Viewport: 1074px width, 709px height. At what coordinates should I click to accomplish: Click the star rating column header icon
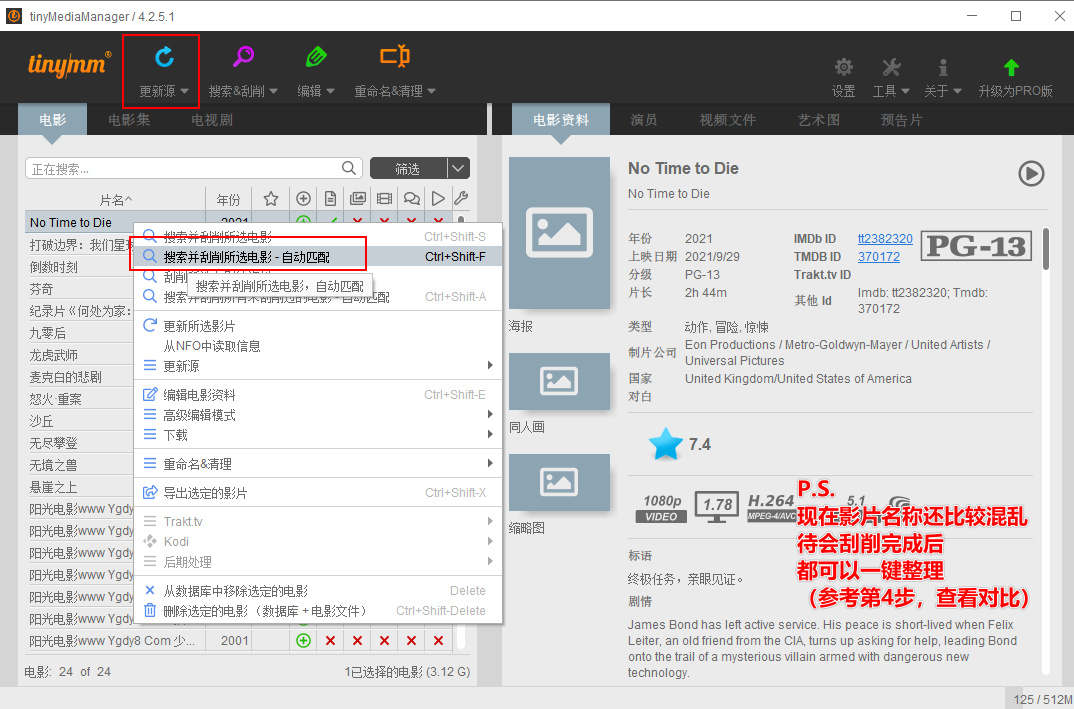tap(271, 199)
